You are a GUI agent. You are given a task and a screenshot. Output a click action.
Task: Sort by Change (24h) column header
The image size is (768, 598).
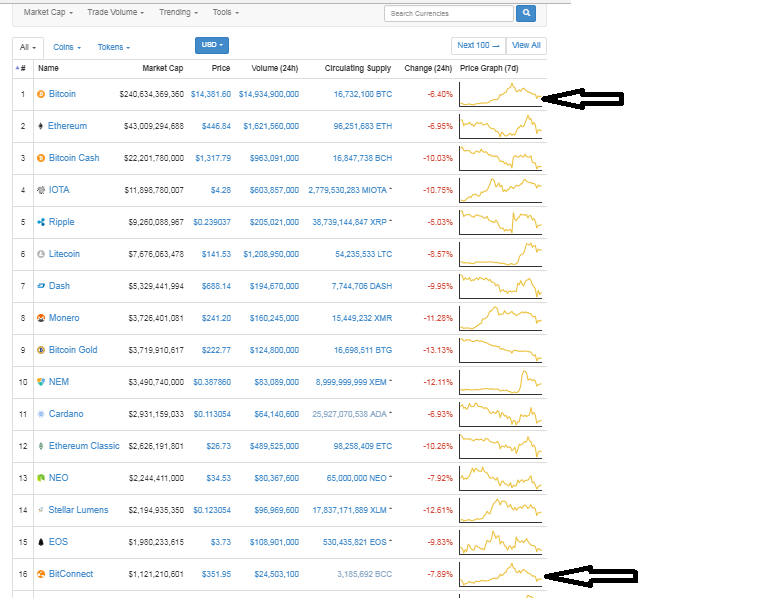click(428, 68)
